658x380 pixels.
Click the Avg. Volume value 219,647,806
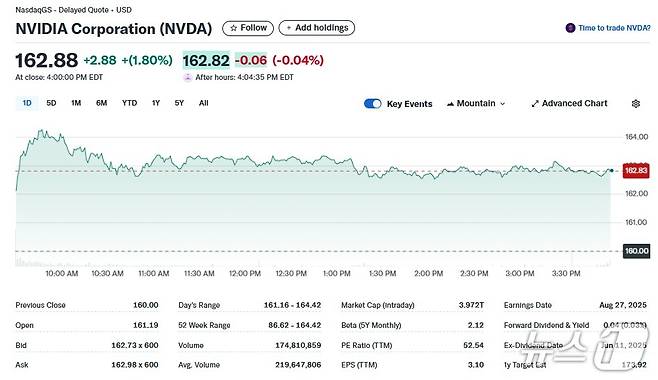pyautogui.click(x=298, y=365)
